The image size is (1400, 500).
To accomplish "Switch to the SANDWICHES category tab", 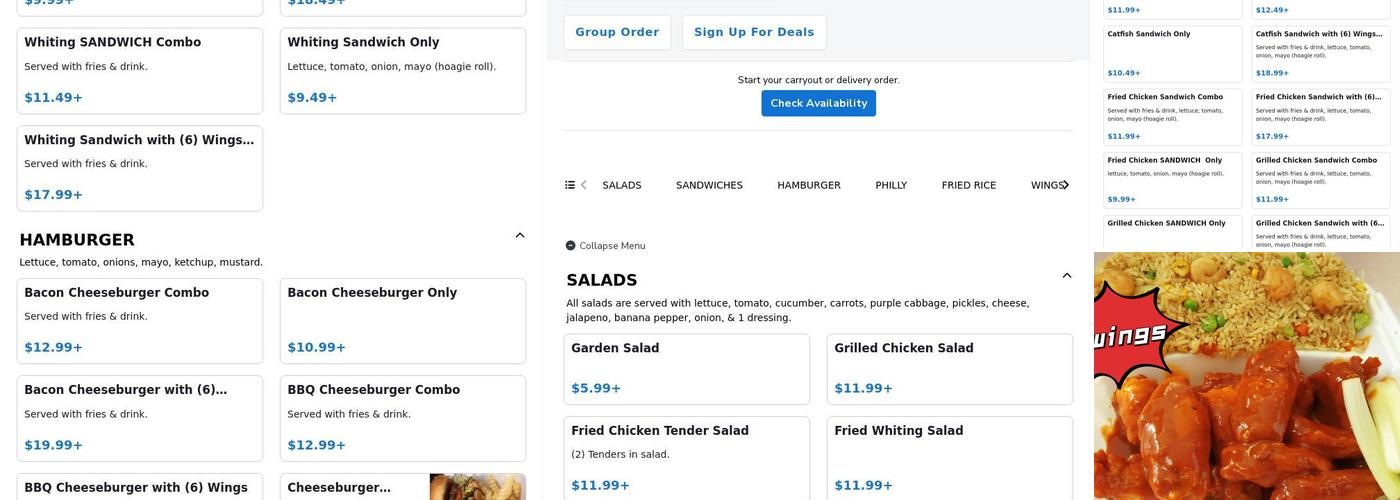I will coord(709,185).
